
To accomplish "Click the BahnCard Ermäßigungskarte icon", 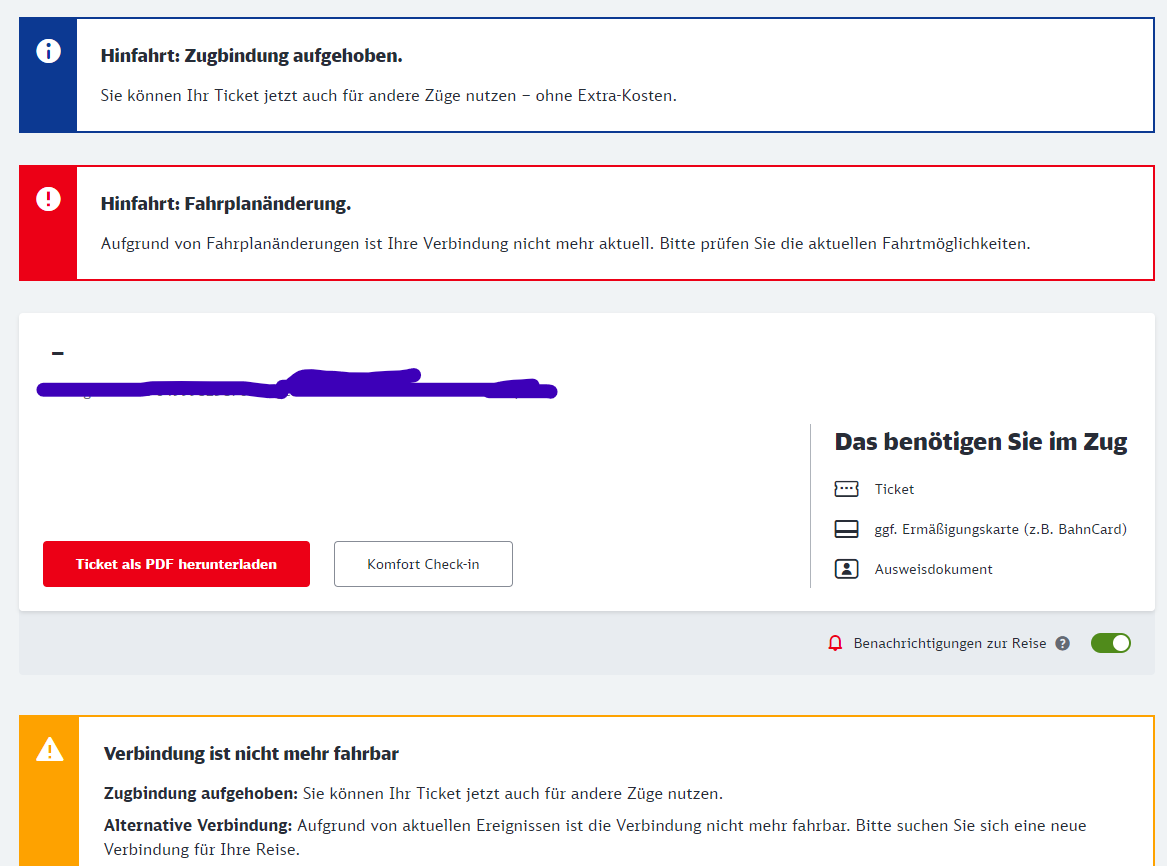I will 845,529.
